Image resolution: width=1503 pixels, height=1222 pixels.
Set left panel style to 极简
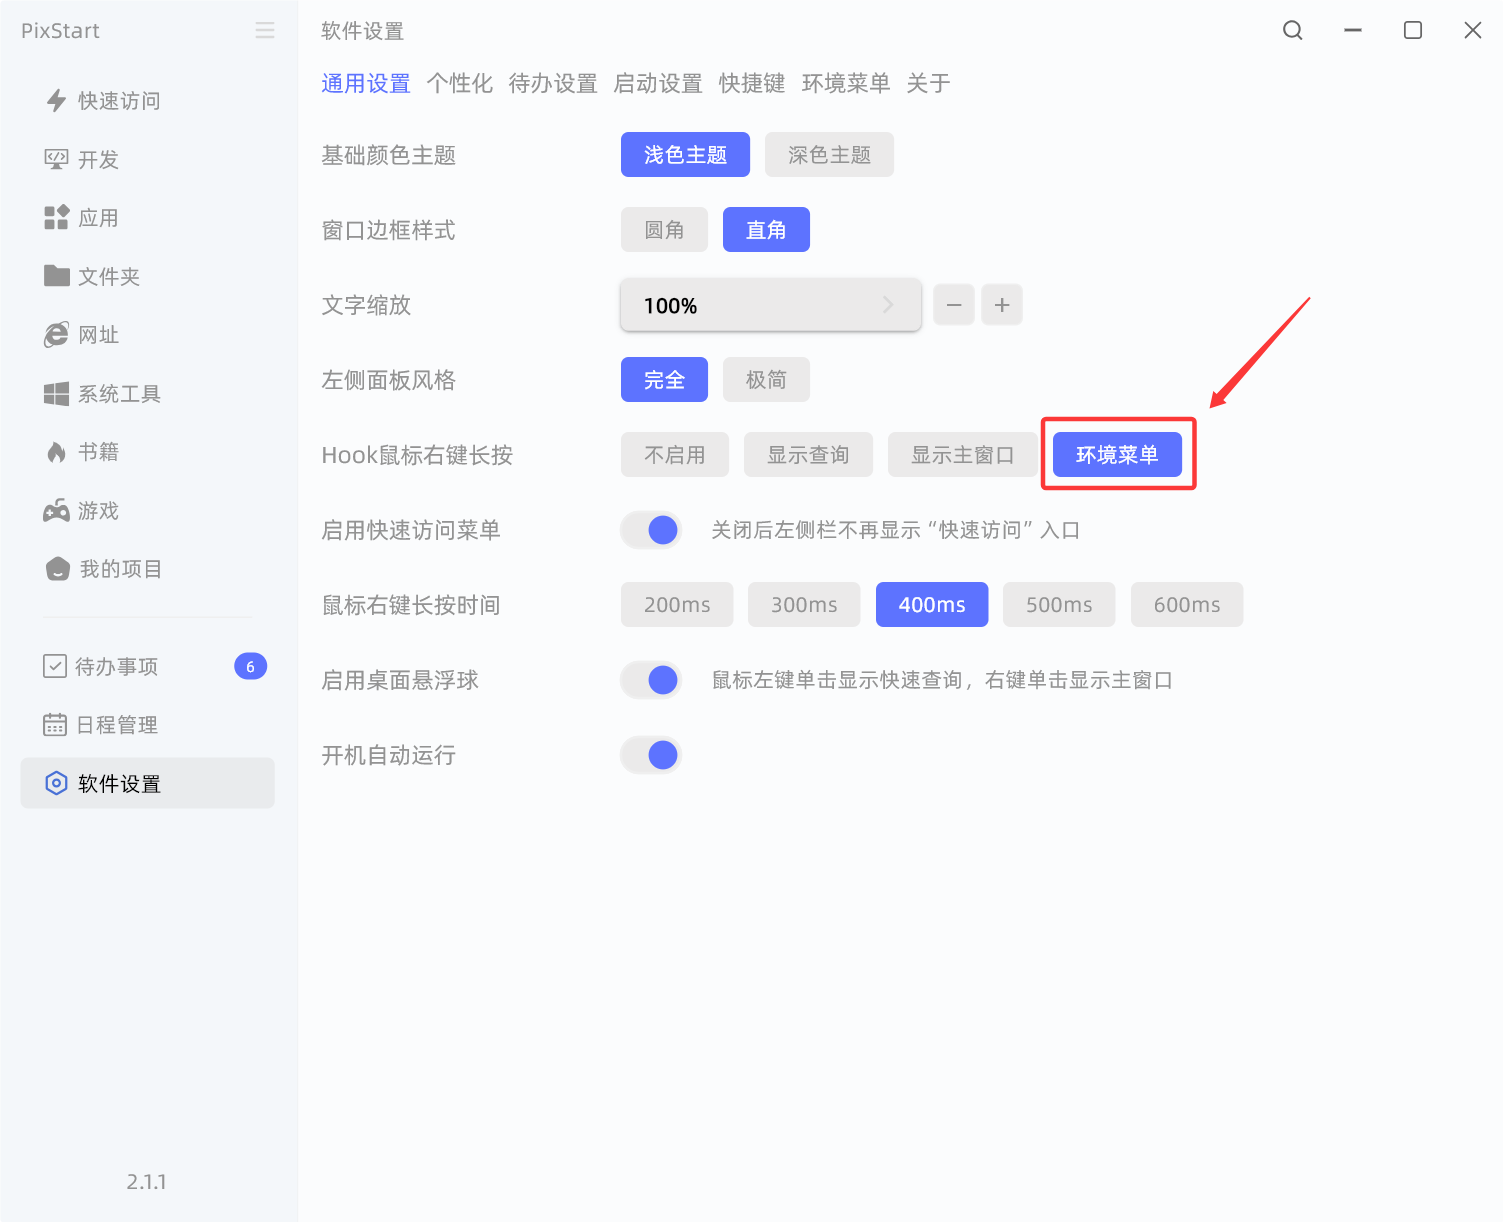click(x=766, y=380)
